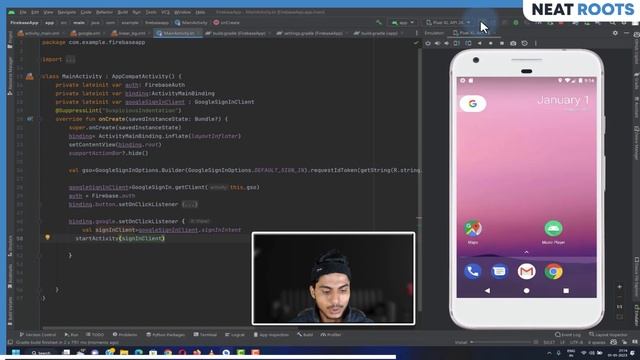
Task: Open the emulator extended controls dots
Action: tap(536, 43)
